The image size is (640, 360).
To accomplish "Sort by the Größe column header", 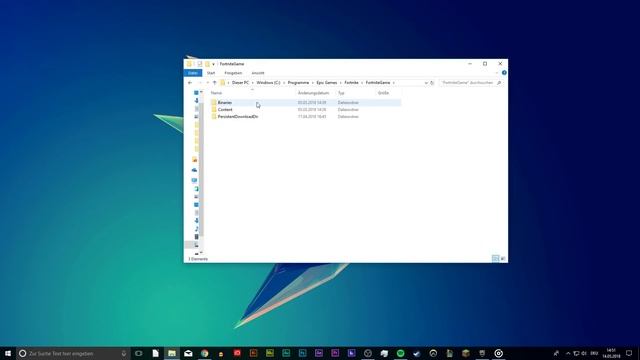I will click(383, 93).
